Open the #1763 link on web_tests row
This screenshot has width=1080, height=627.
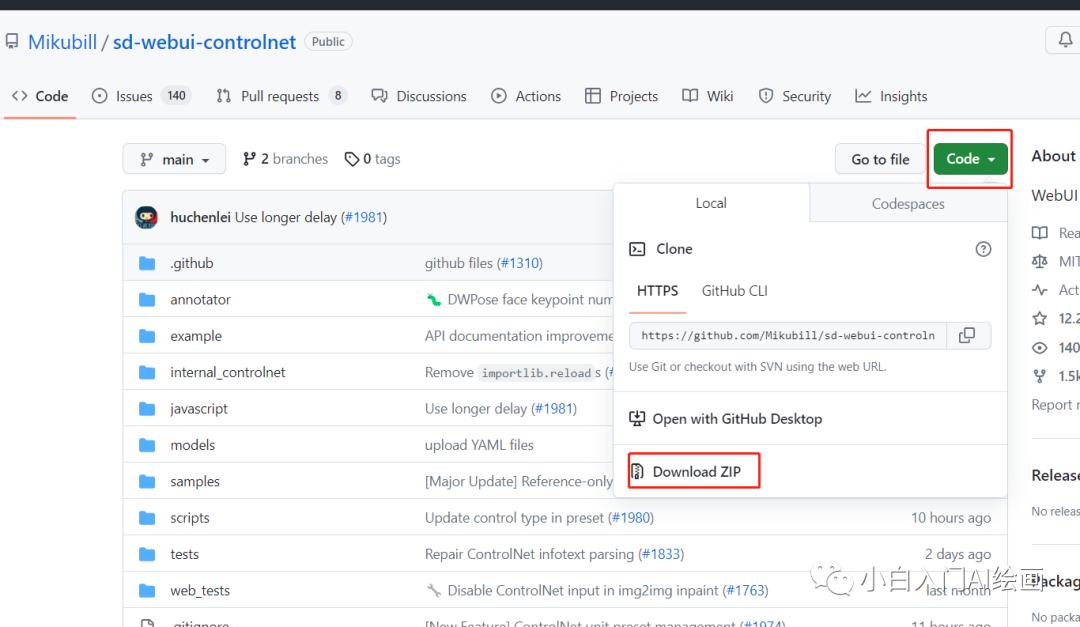[745, 591]
